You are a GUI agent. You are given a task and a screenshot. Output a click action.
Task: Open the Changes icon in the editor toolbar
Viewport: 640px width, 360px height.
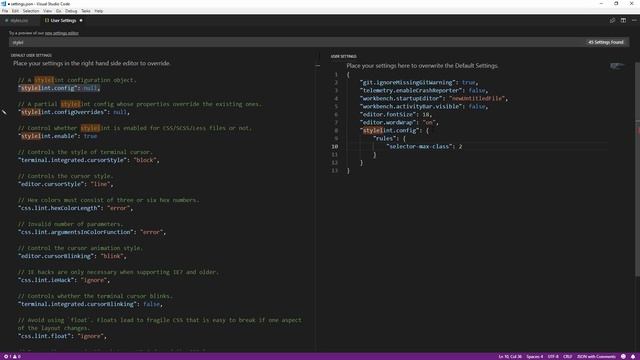(x=612, y=20)
